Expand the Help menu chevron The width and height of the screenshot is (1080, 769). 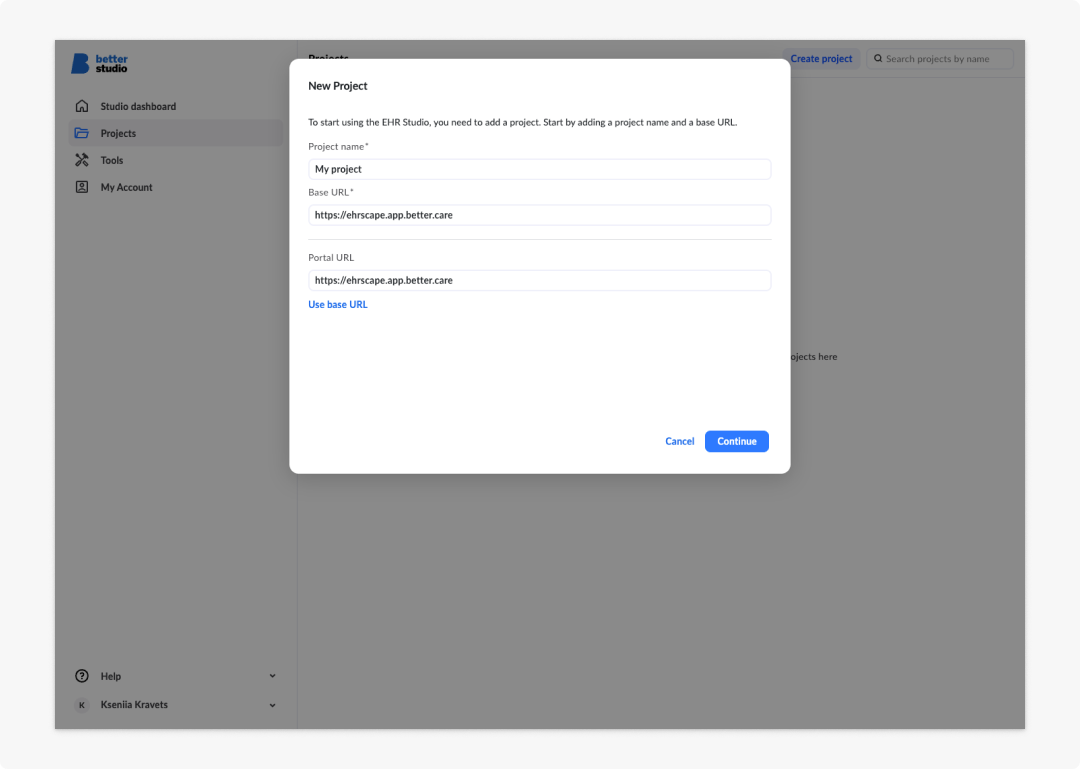[x=273, y=676]
